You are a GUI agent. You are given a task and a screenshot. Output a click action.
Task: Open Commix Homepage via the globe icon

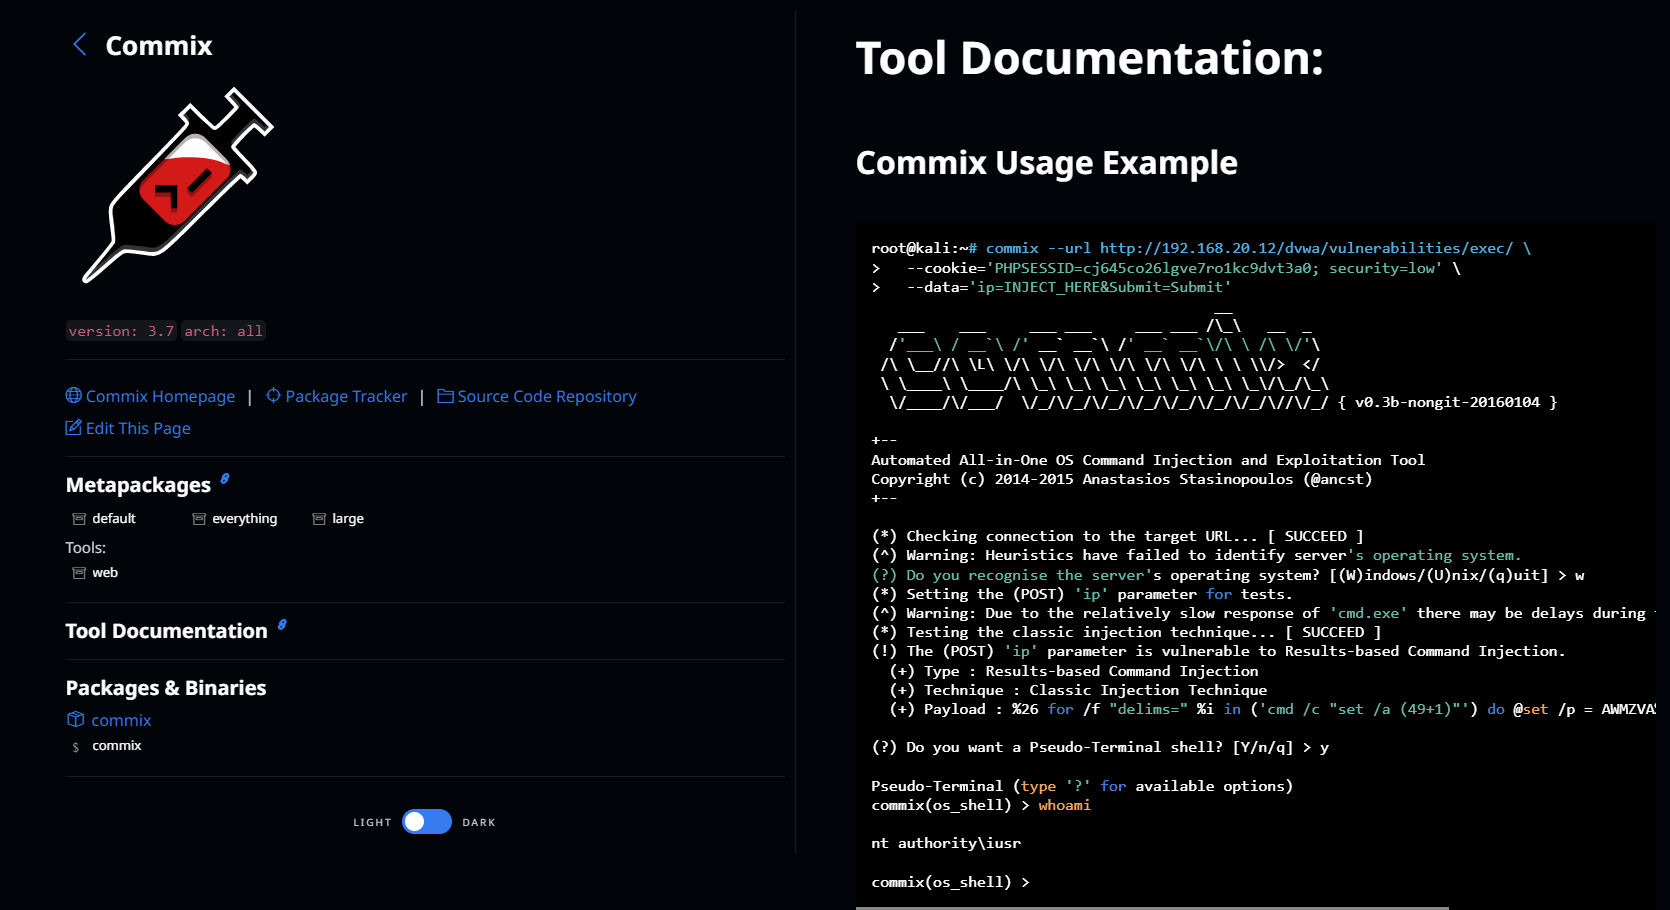tap(74, 396)
